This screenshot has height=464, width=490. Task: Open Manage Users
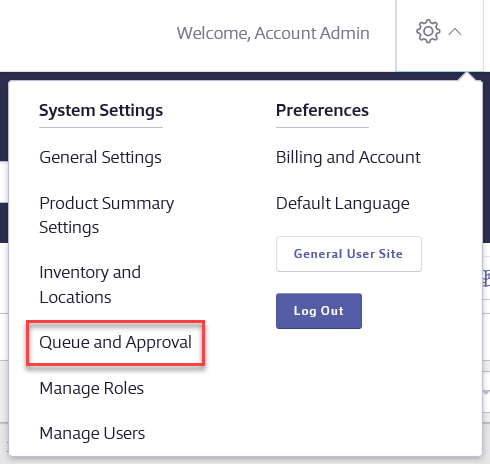coord(92,434)
